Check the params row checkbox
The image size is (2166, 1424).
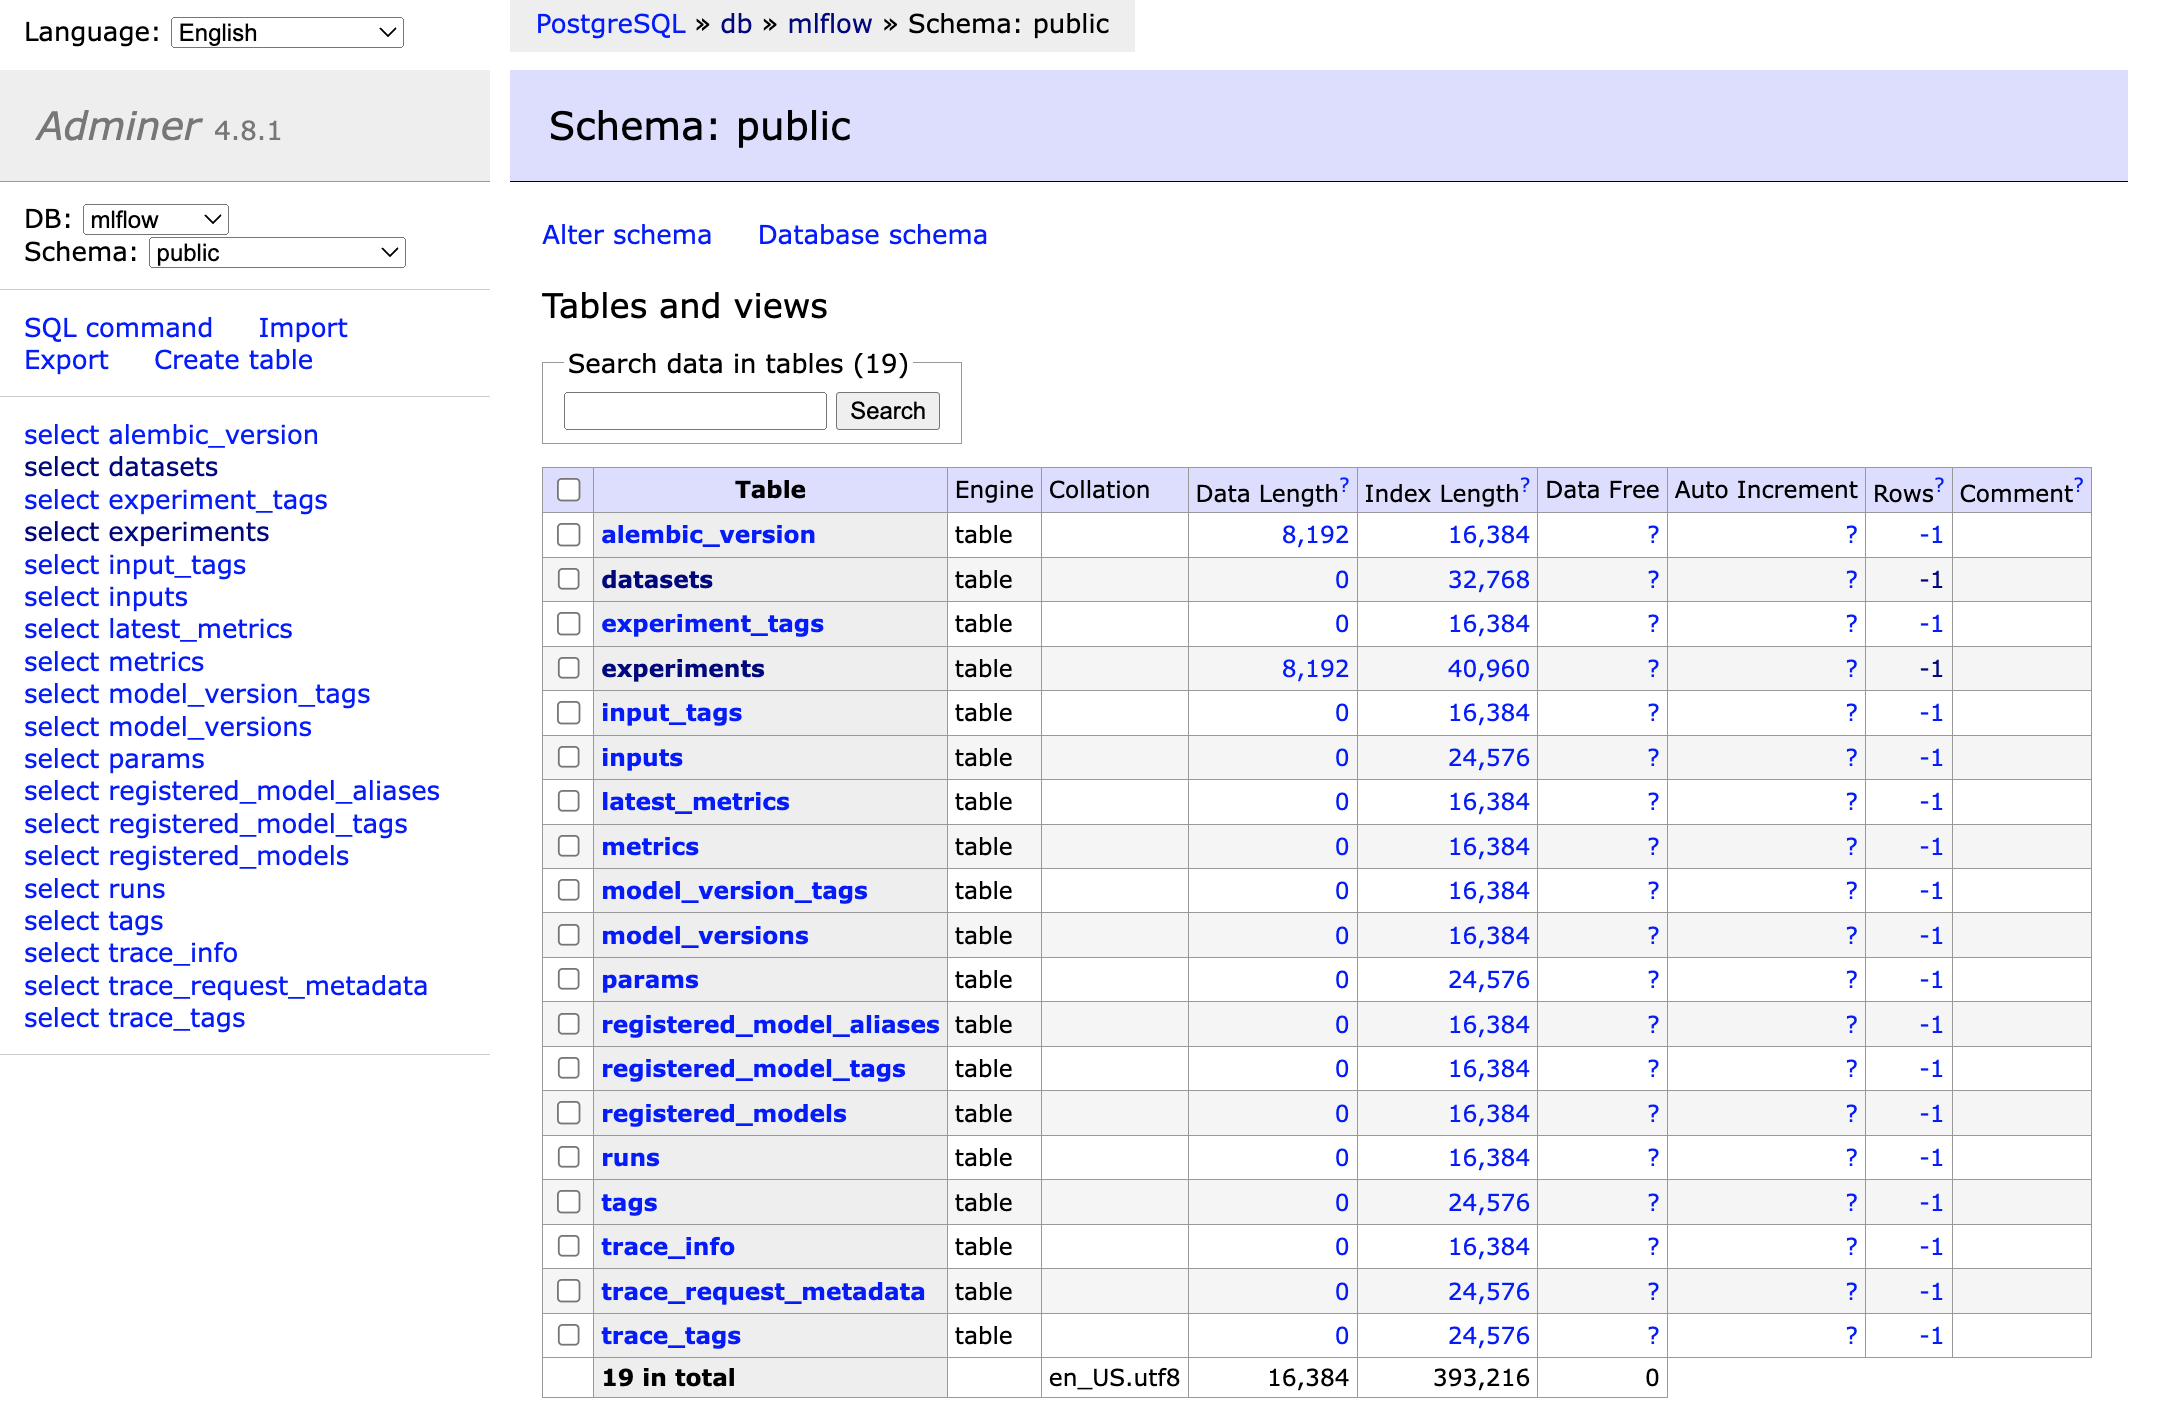[x=569, y=979]
